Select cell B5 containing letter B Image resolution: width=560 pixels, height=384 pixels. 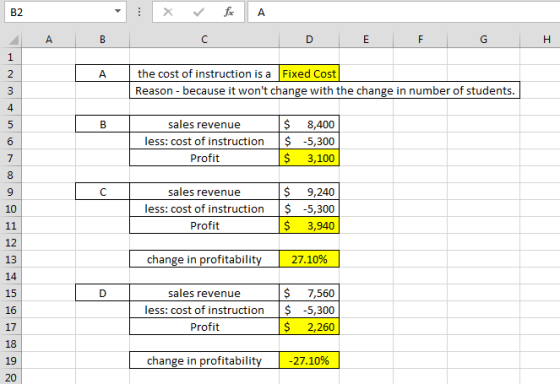coord(102,124)
